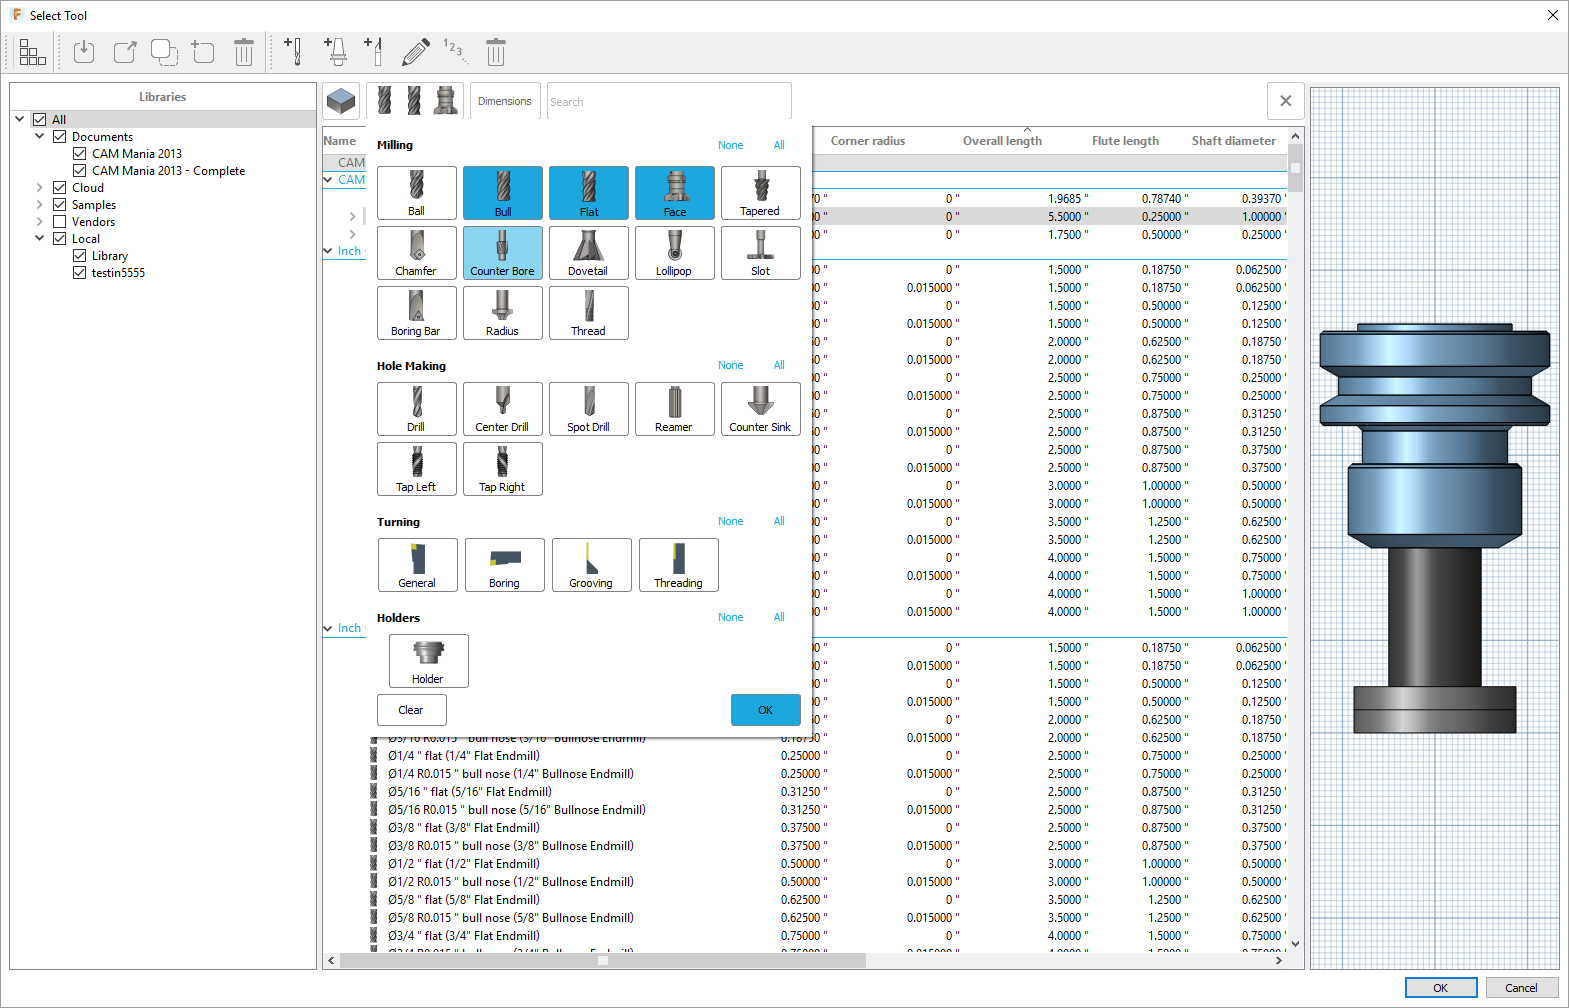1569x1008 pixels.
Task: Click the vertical scrollbar down arrow
Action: tap(1295, 943)
